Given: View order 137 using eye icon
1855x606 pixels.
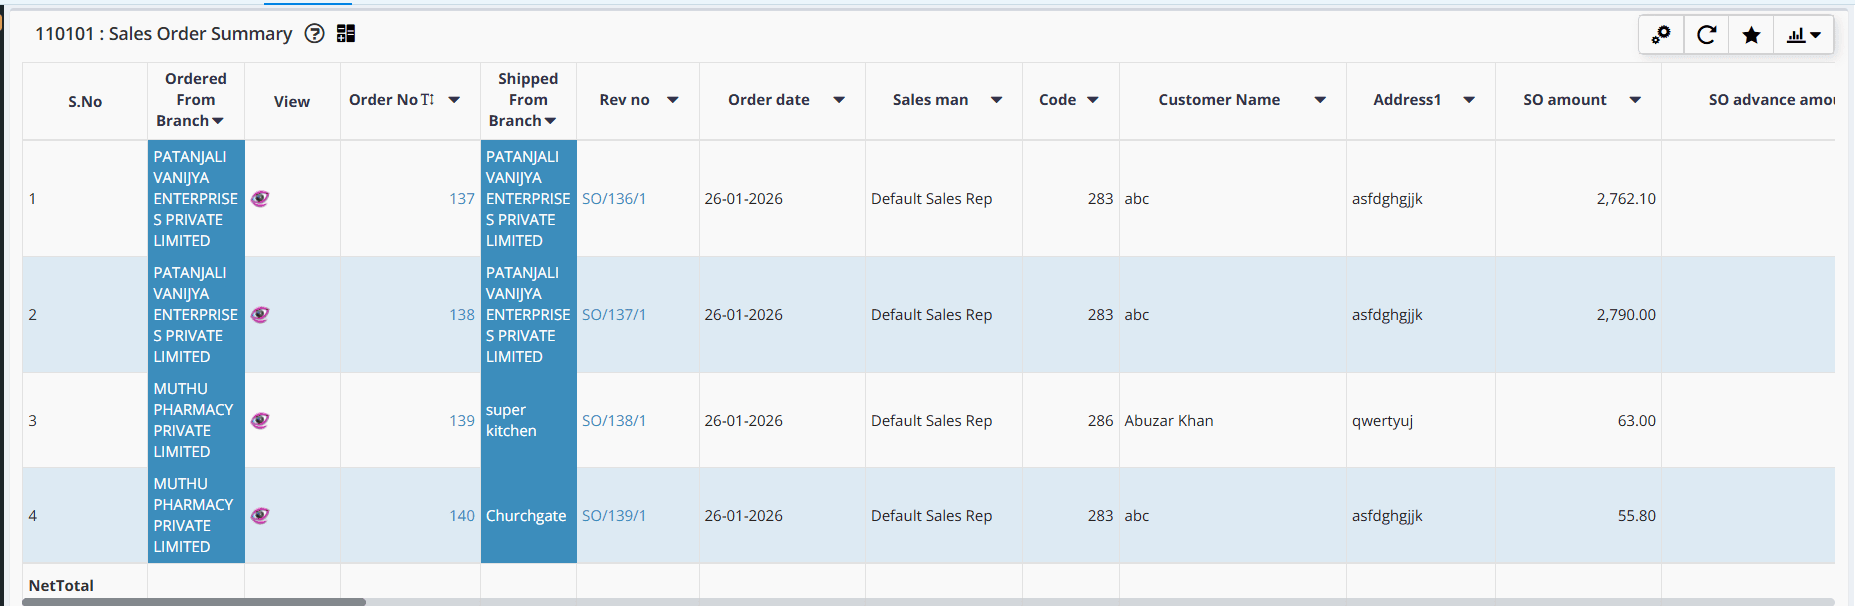Looking at the screenshot, I should (260, 198).
